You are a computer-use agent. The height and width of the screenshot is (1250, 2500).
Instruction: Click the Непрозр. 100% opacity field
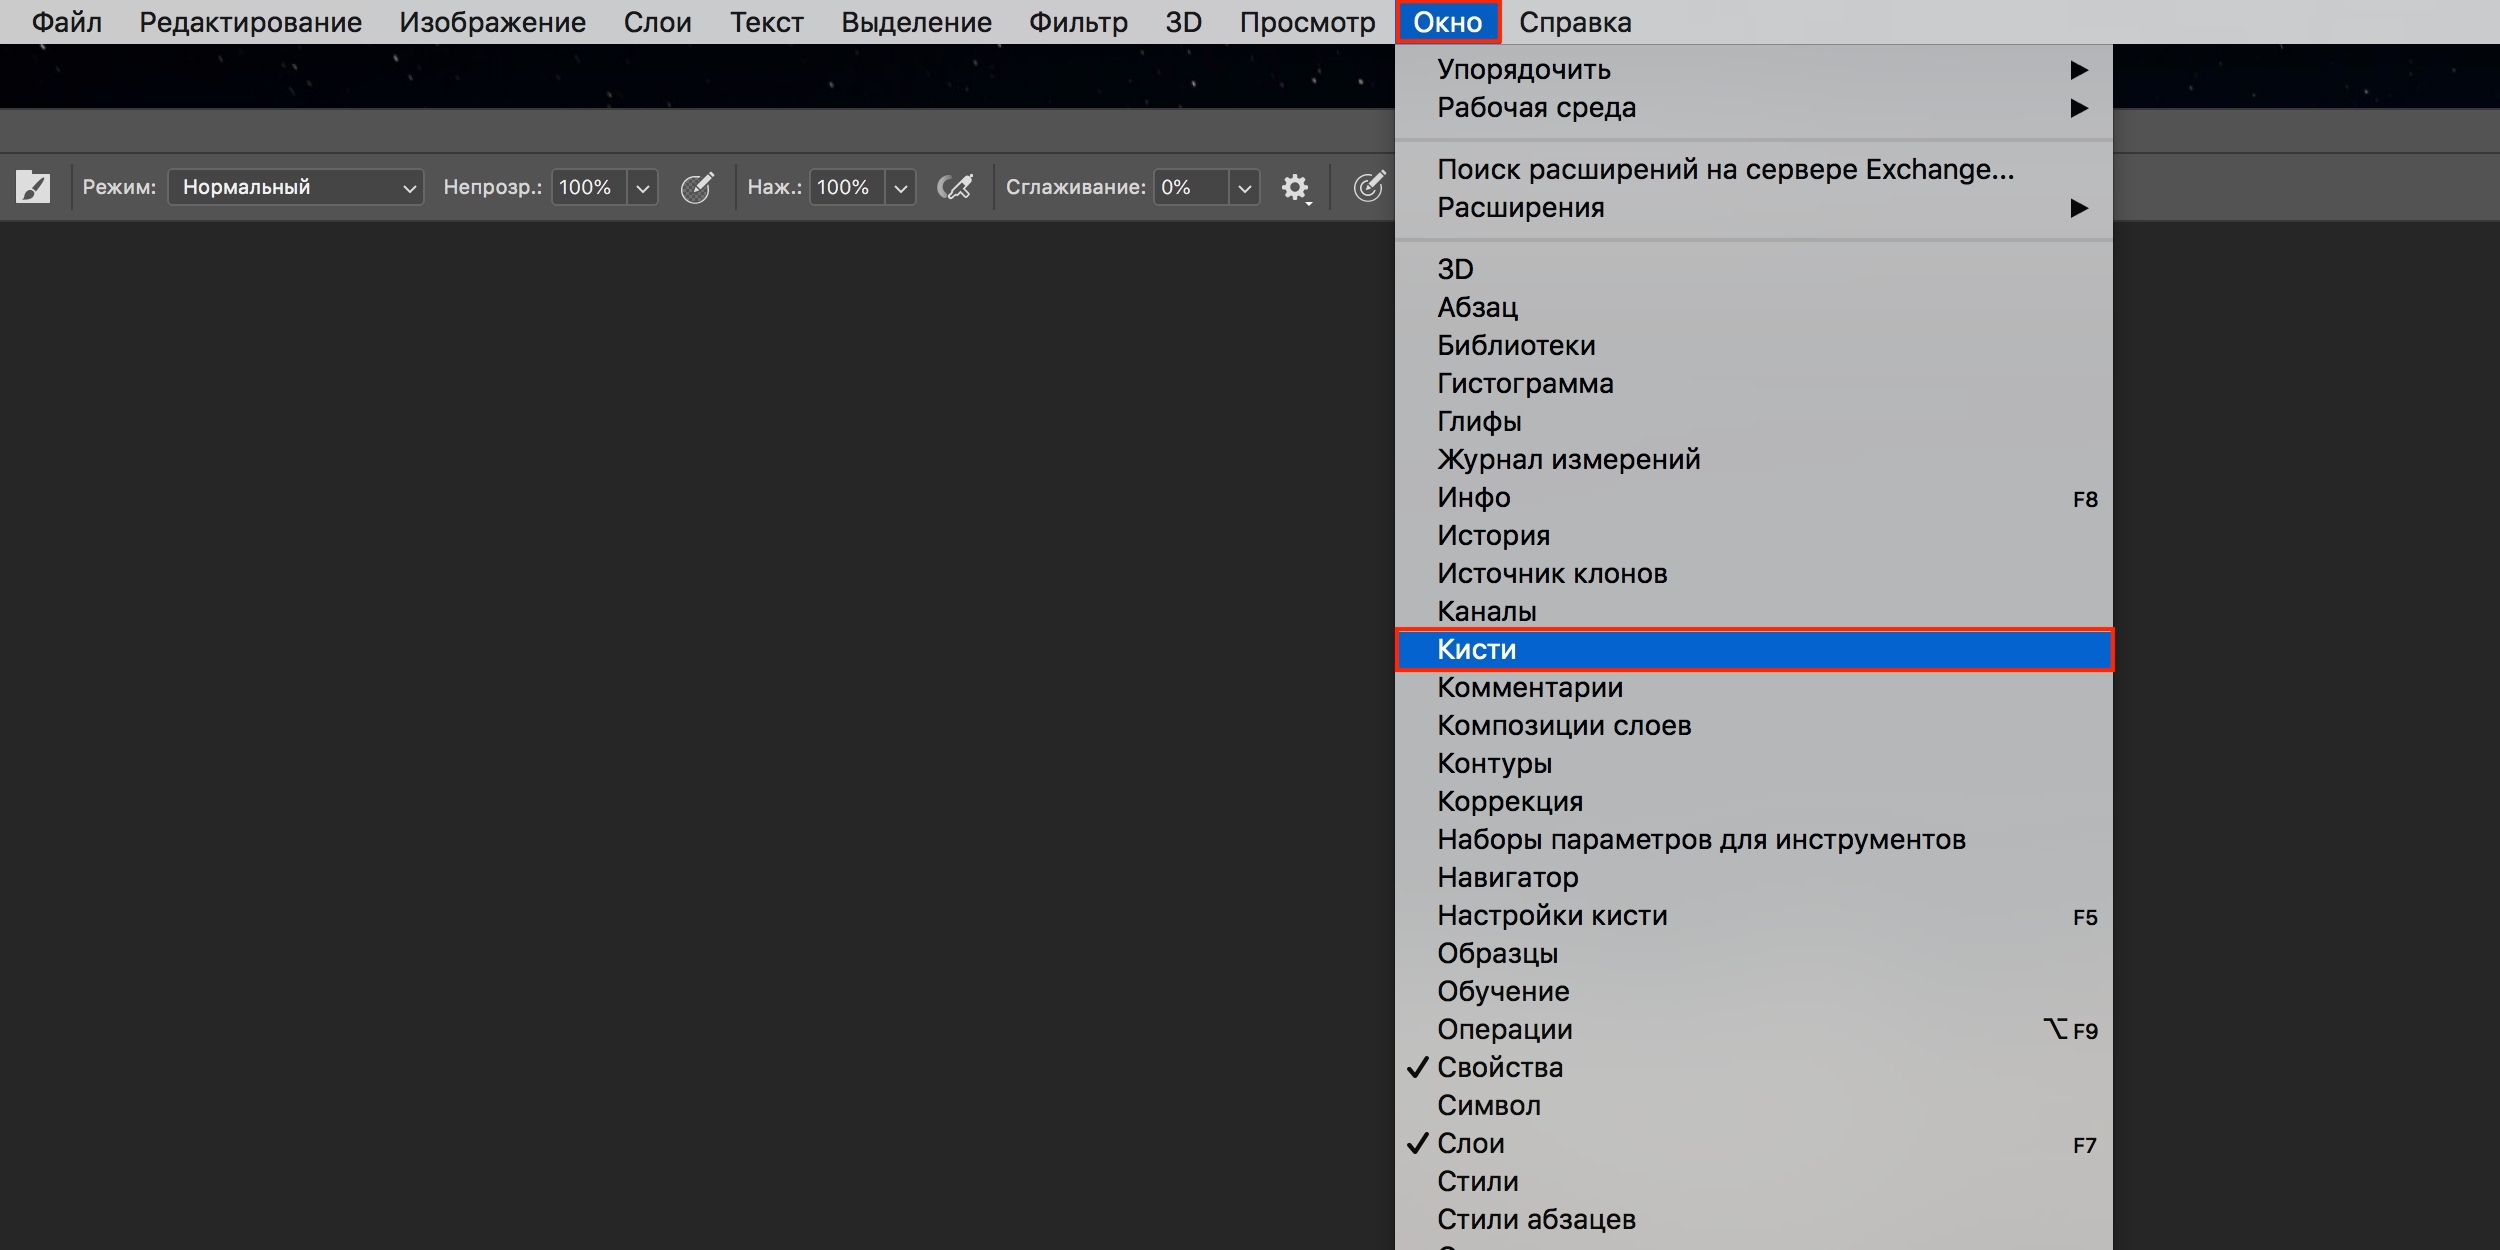point(588,187)
